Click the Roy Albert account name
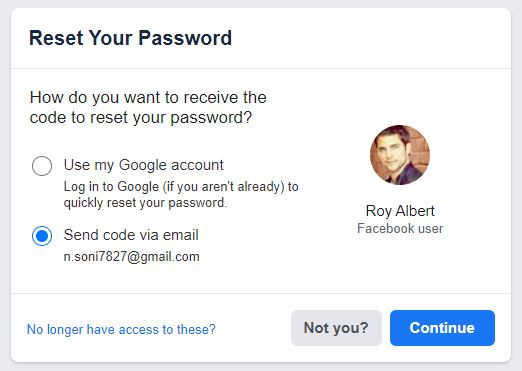Viewport: 522px width, 371px height. (400, 211)
